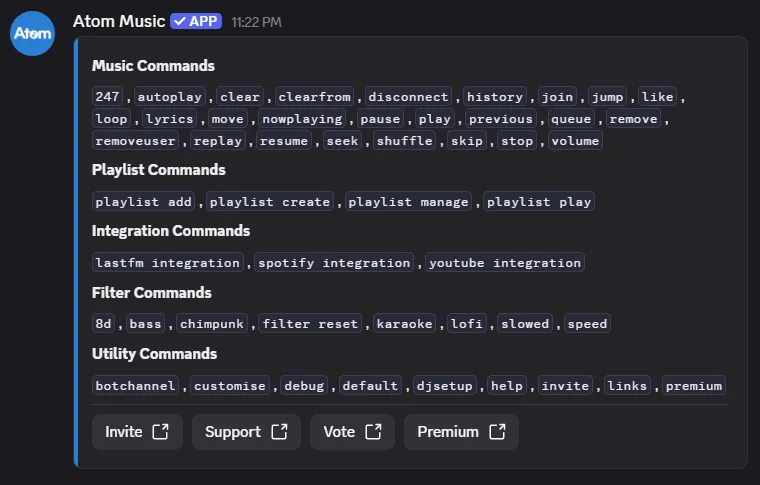The image size is (760, 485).
Task: Click the external-link icon on Invite button
Action: click(x=160, y=432)
